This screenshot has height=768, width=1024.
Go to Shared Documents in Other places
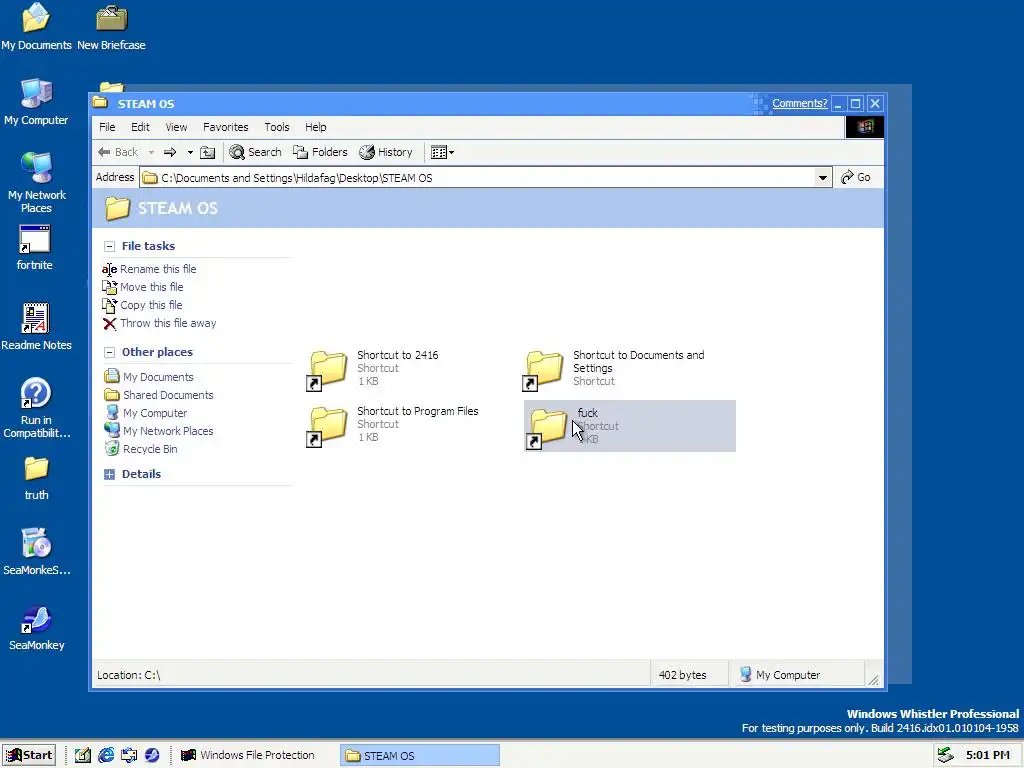(x=159, y=395)
